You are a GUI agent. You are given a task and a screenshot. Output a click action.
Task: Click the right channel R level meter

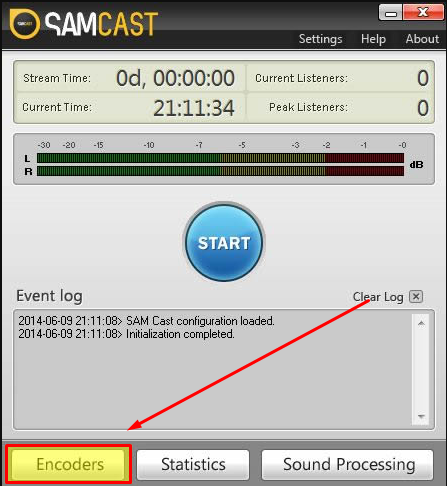coord(220,171)
